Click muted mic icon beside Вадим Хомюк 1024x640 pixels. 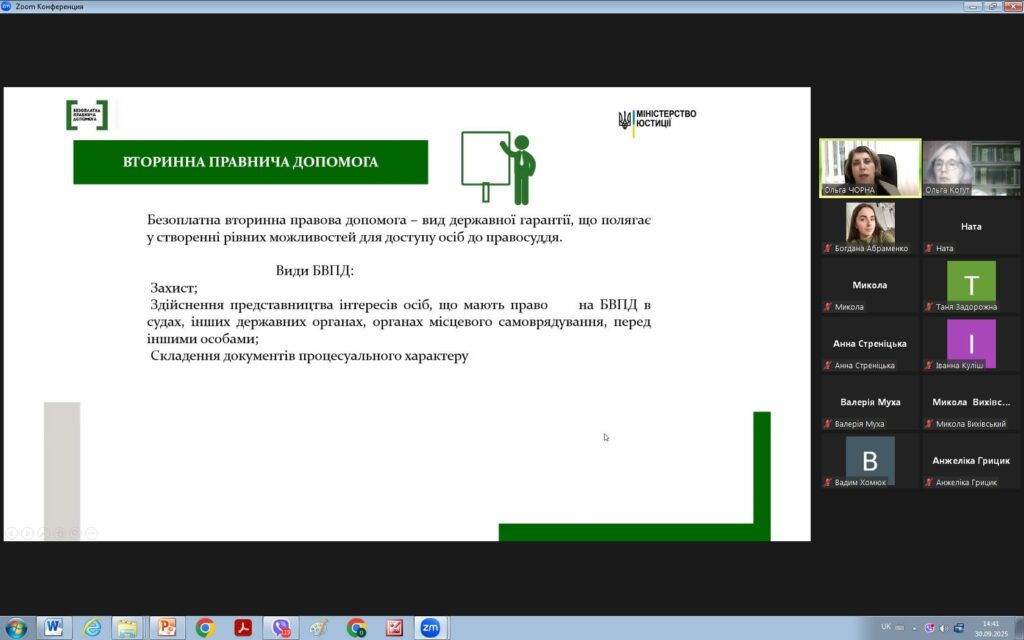827,482
